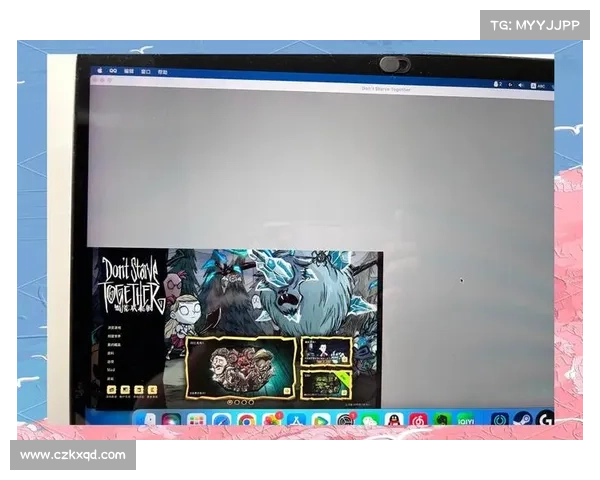Open QQ penguin app from the dock
Image resolution: width=600 pixels, height=480 pixels.
(394, 420)
